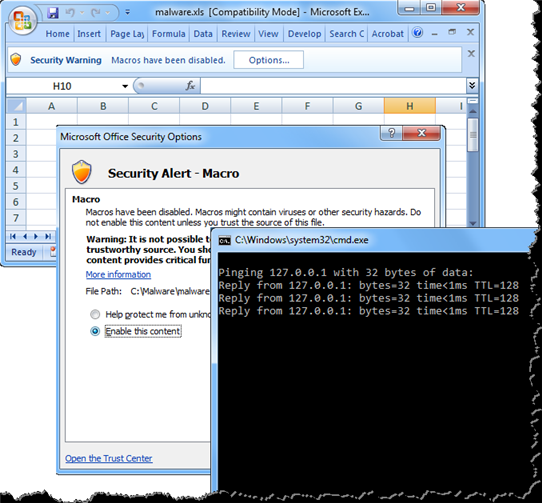Click the Insert Function fx icon
Image resolution: width=542 pixels, height=503 pixels.
190,85
